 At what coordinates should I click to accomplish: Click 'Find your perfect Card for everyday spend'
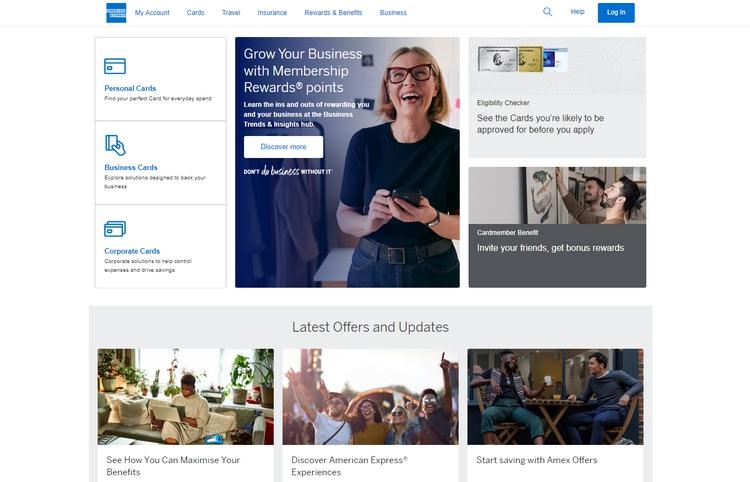pos(158,99)
